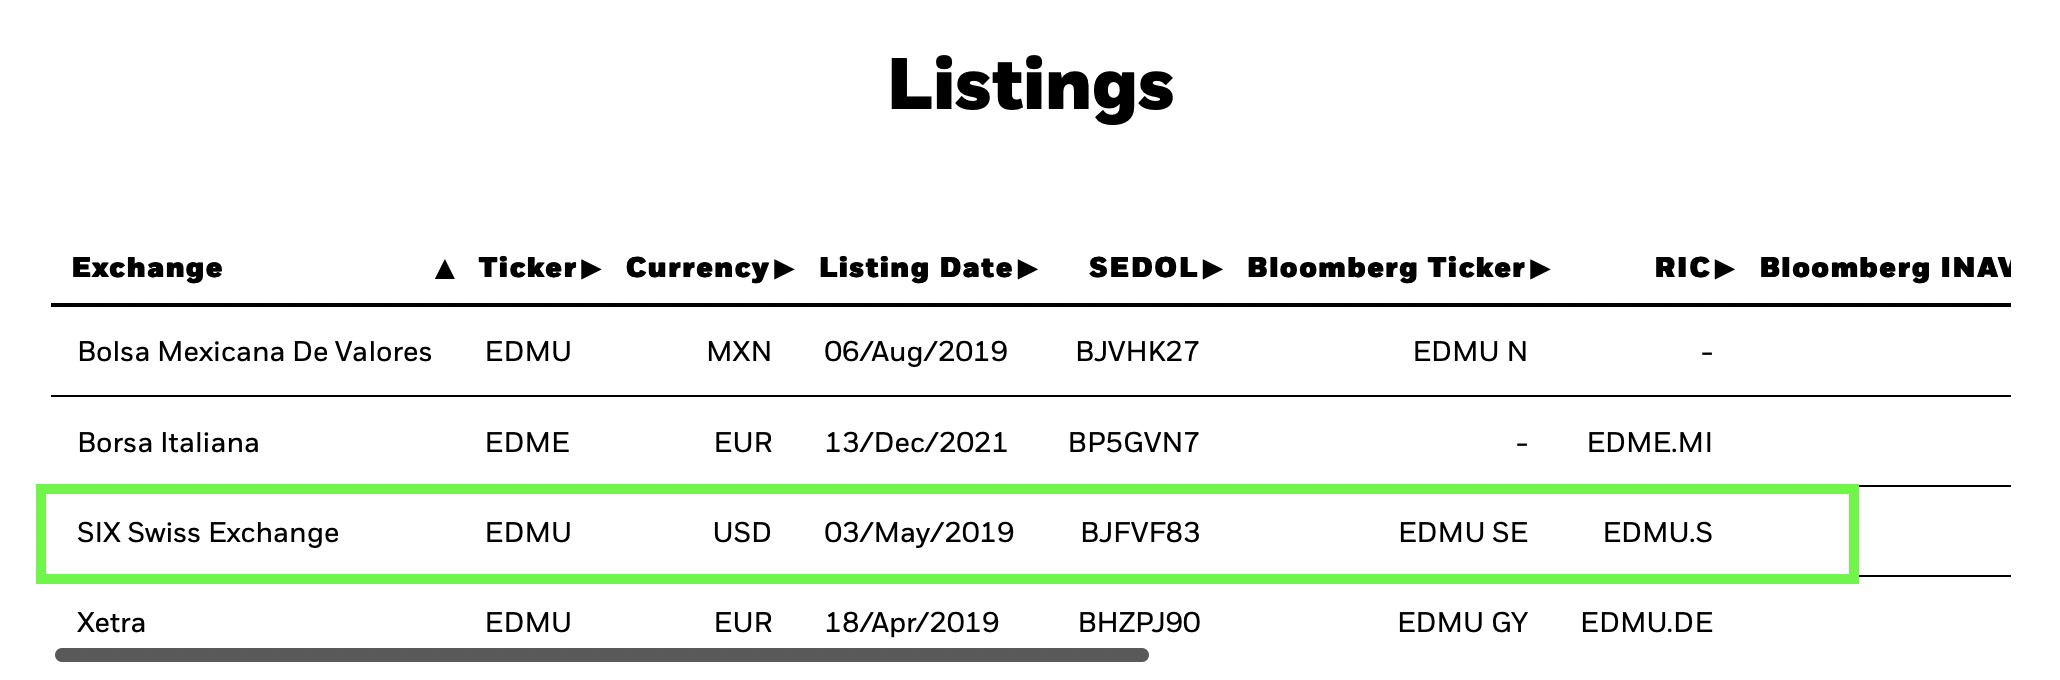Click sort arrow next to RIC header
This screenshot has width=2060, height=680.
[1724, 269]
